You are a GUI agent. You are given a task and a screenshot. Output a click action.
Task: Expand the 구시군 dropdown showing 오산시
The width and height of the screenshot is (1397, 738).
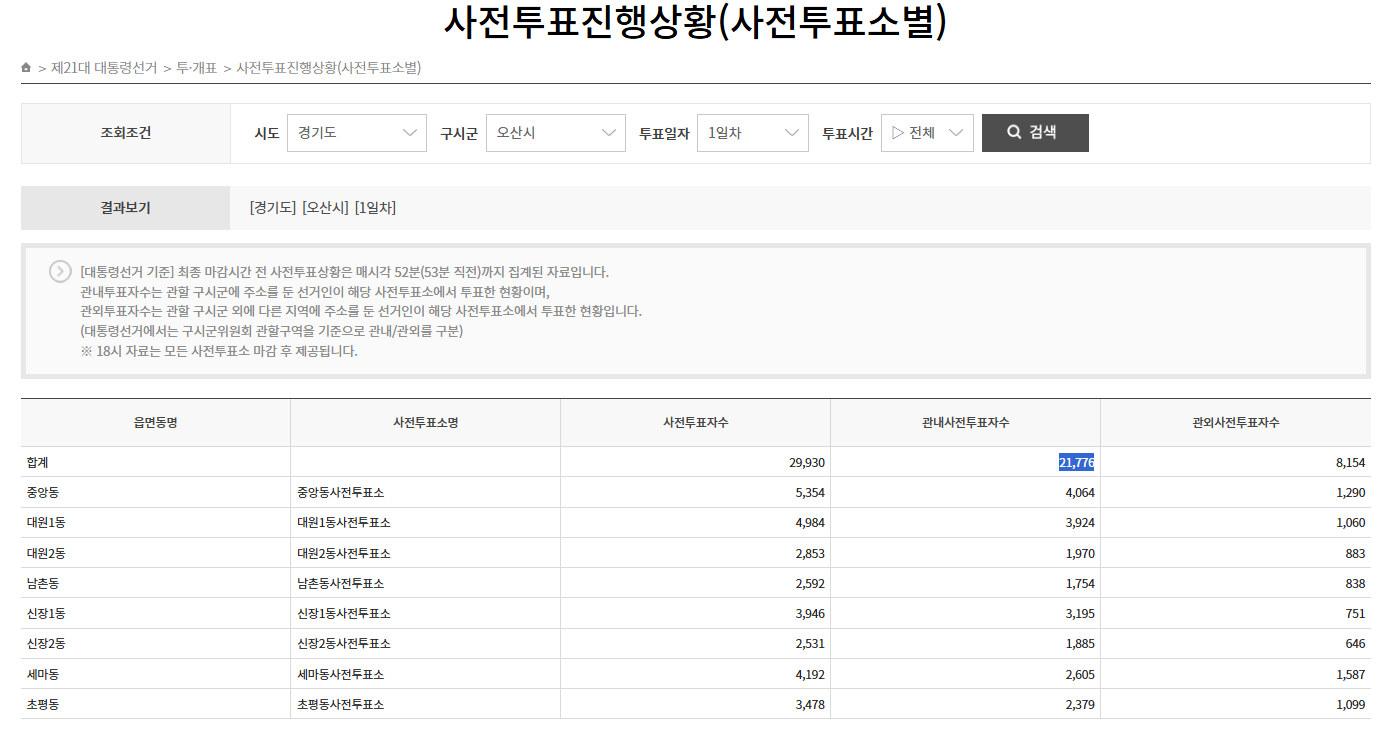click(555, 133)
